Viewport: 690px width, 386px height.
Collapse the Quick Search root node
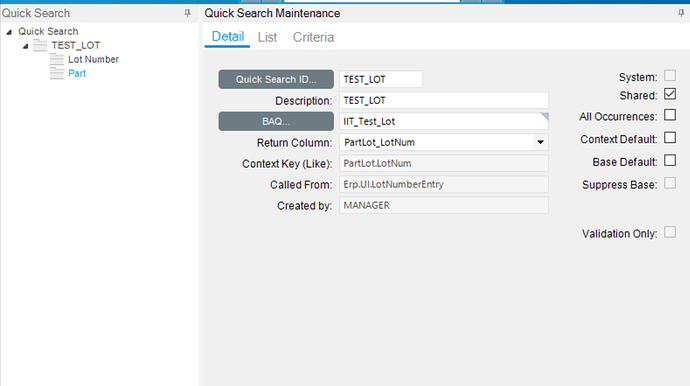[9, 32]
